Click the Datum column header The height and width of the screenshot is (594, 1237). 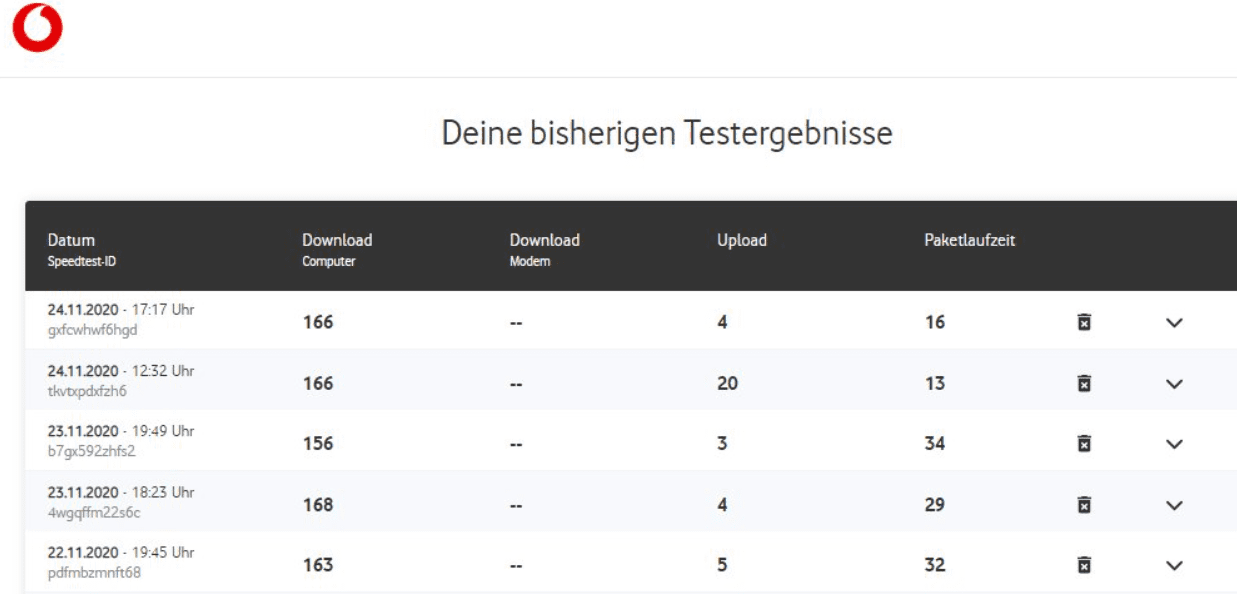72,240
